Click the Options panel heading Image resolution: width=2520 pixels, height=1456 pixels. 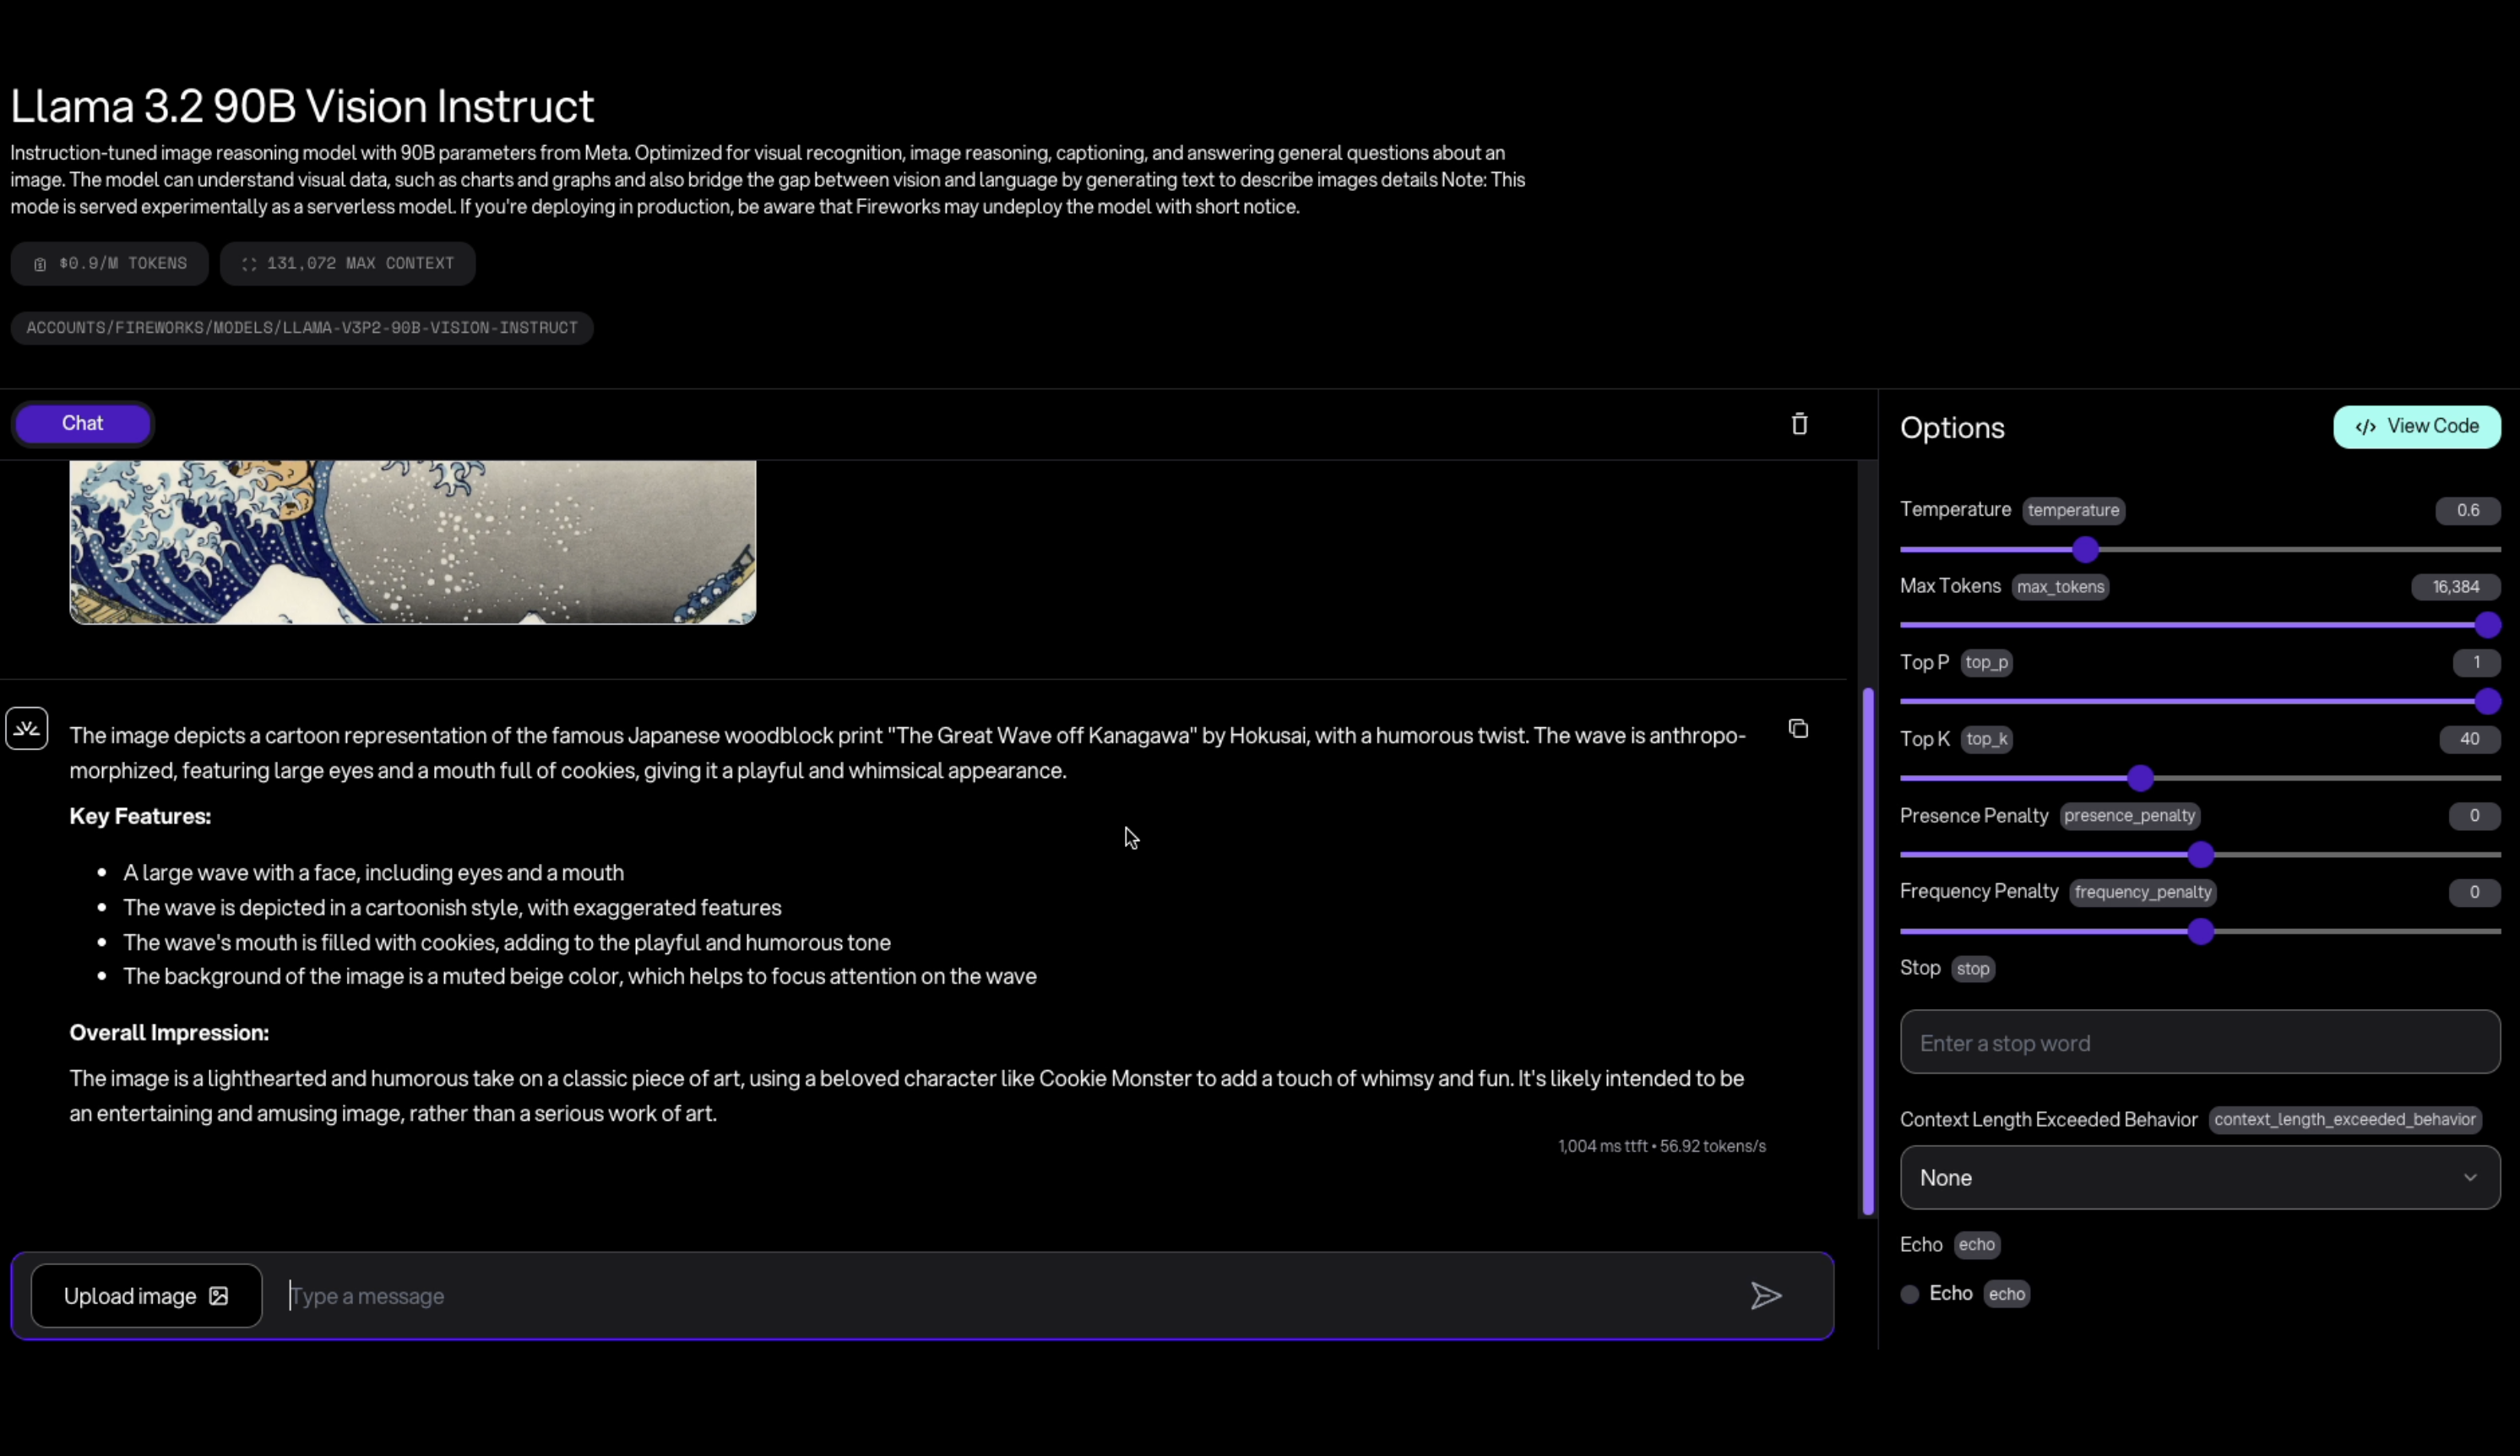[1952, 428]
